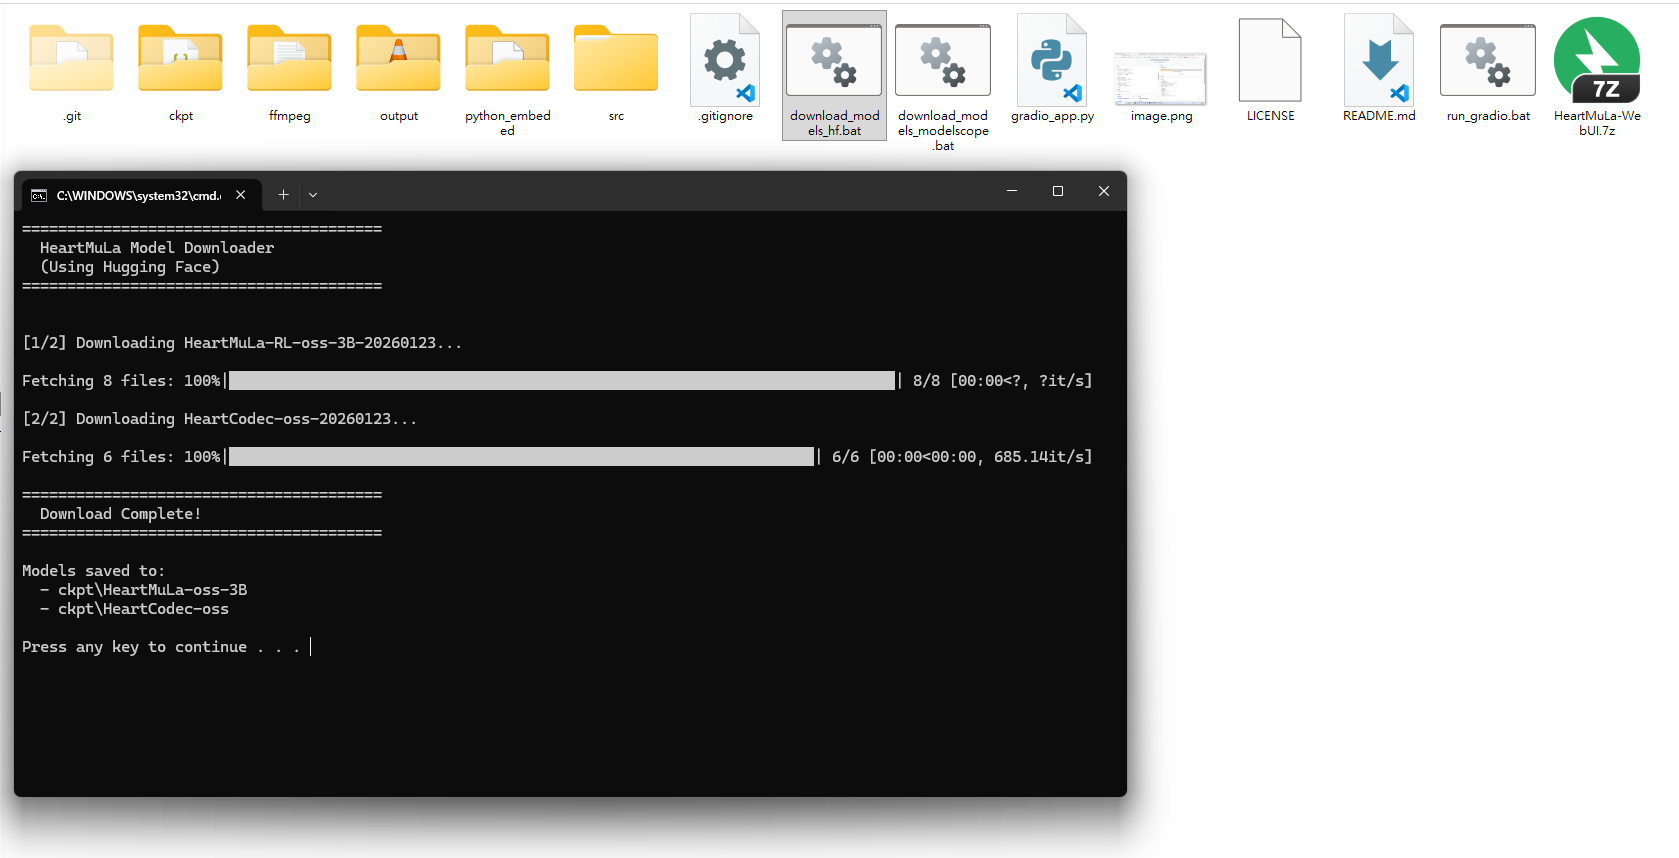The image size is (1679, 858).
Task: Open the src folder
Action: [616, 58]
